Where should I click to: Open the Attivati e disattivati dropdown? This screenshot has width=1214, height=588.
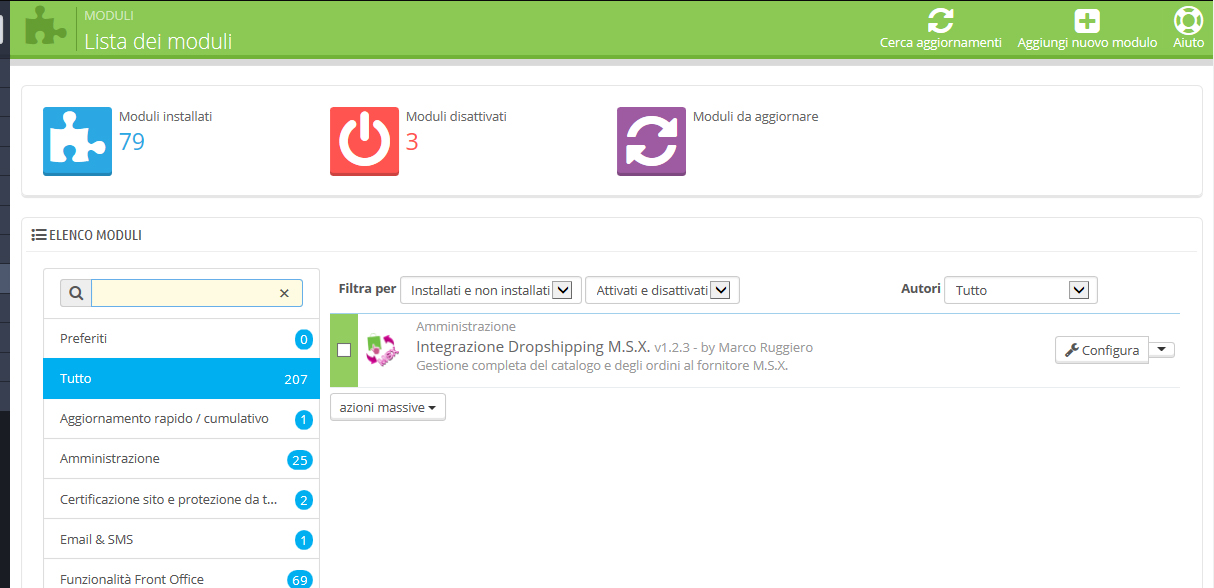click(662, 290)
